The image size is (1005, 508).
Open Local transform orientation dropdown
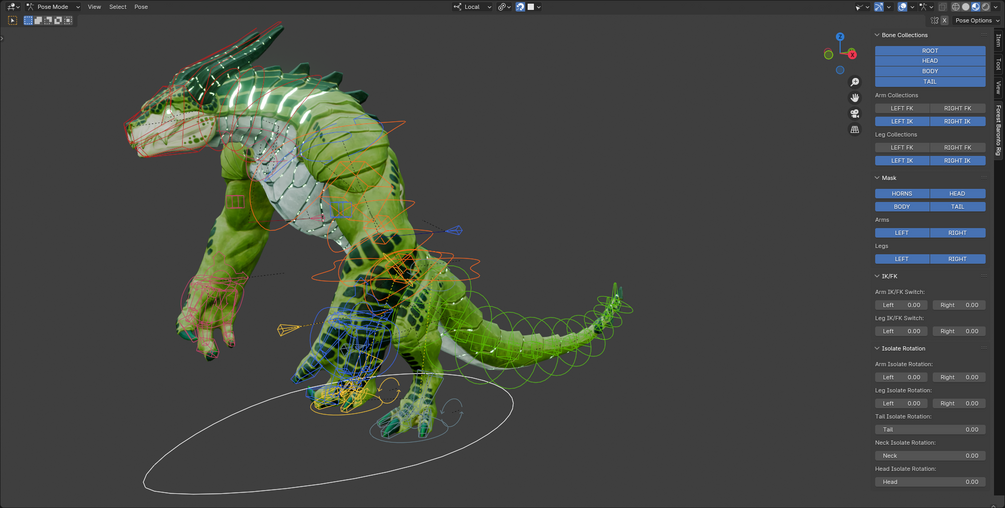[x=472, y=7]
